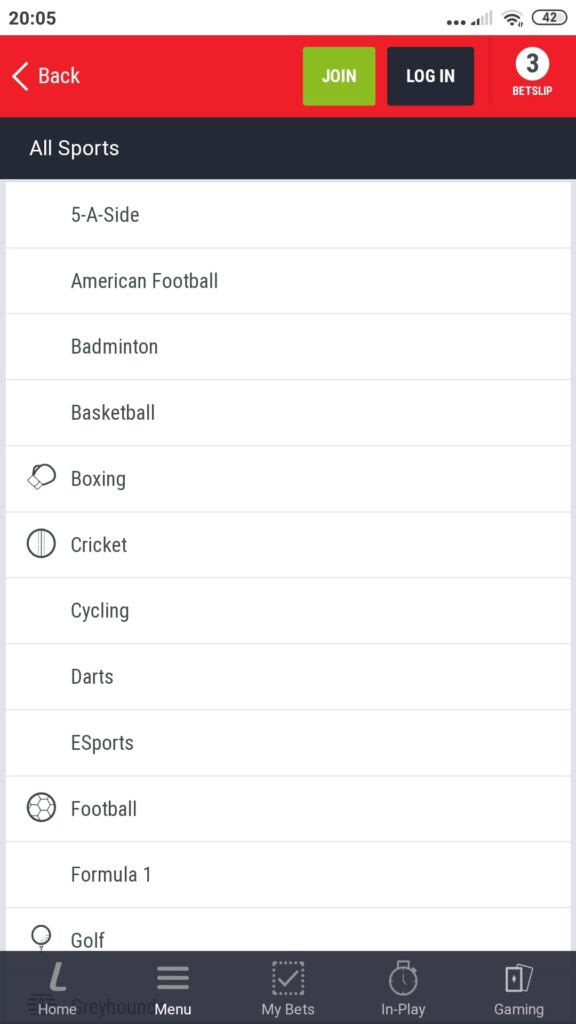The image size is (576, 1024).
Task: Choose Badminton from All Sports
Action: (x=288, y=346)
